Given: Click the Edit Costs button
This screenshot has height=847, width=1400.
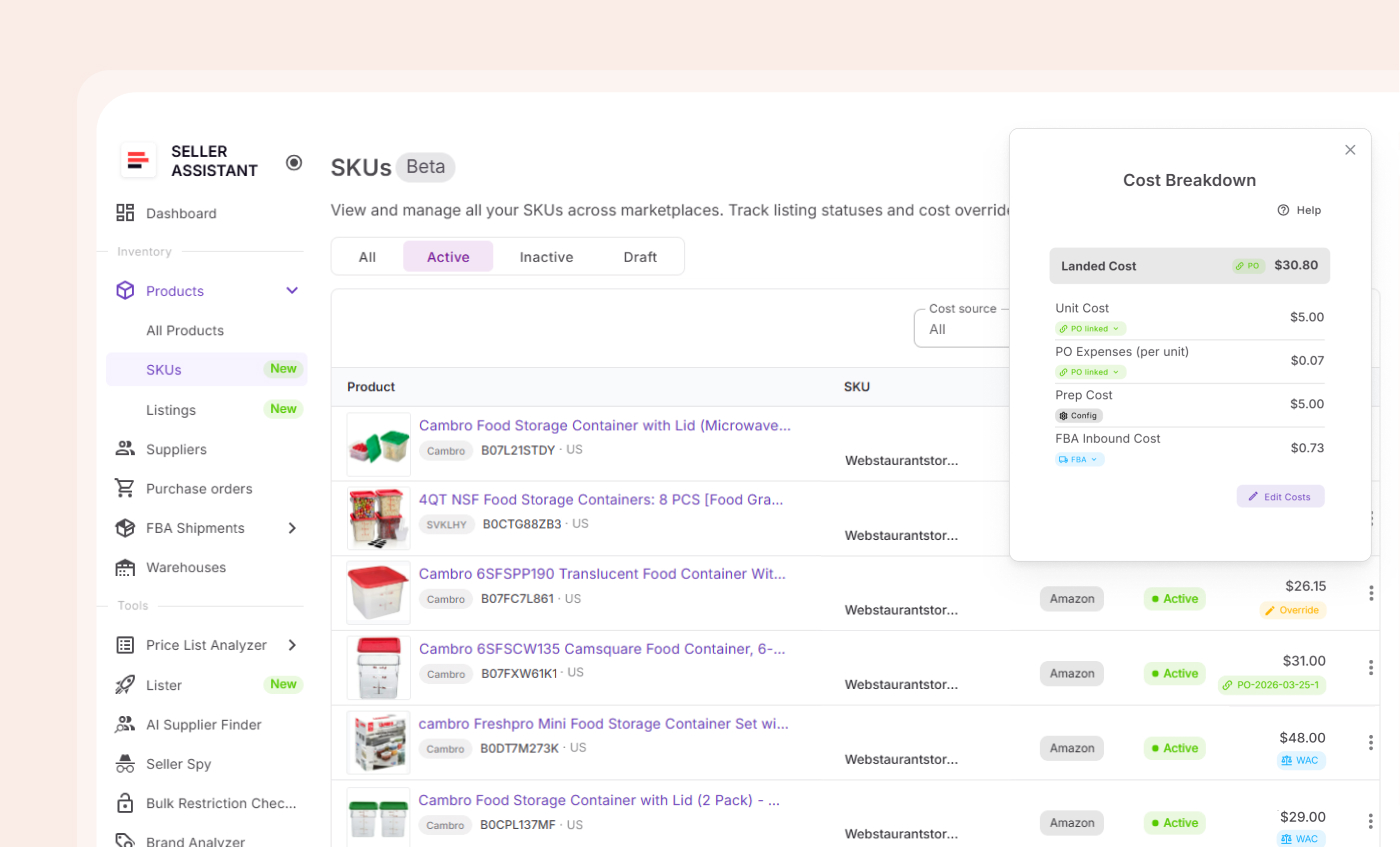Looking at the screenshot, I should click(x=1280, y=496).
